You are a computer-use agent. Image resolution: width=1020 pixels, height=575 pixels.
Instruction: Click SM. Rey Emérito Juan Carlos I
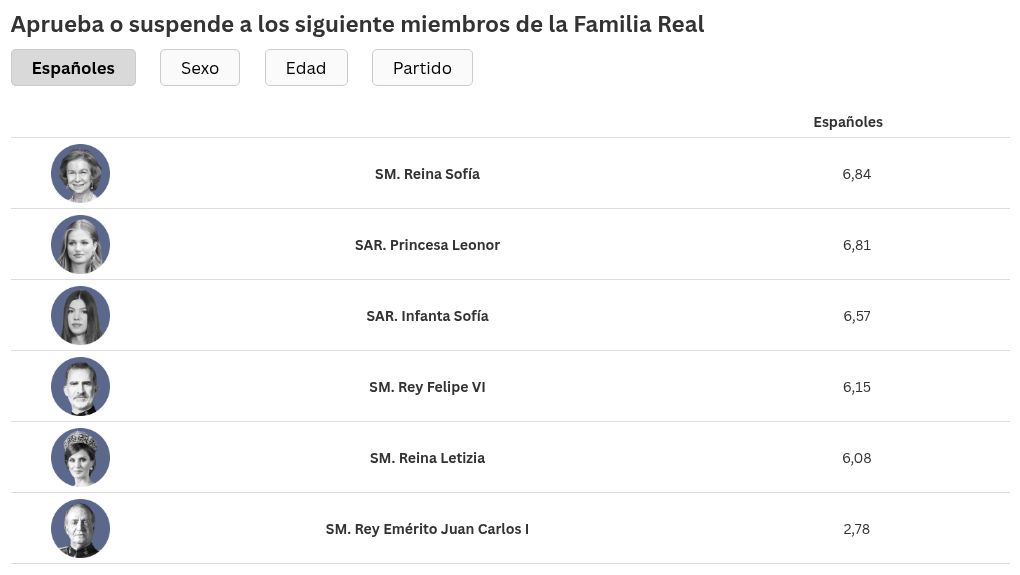tap(427, 529)
